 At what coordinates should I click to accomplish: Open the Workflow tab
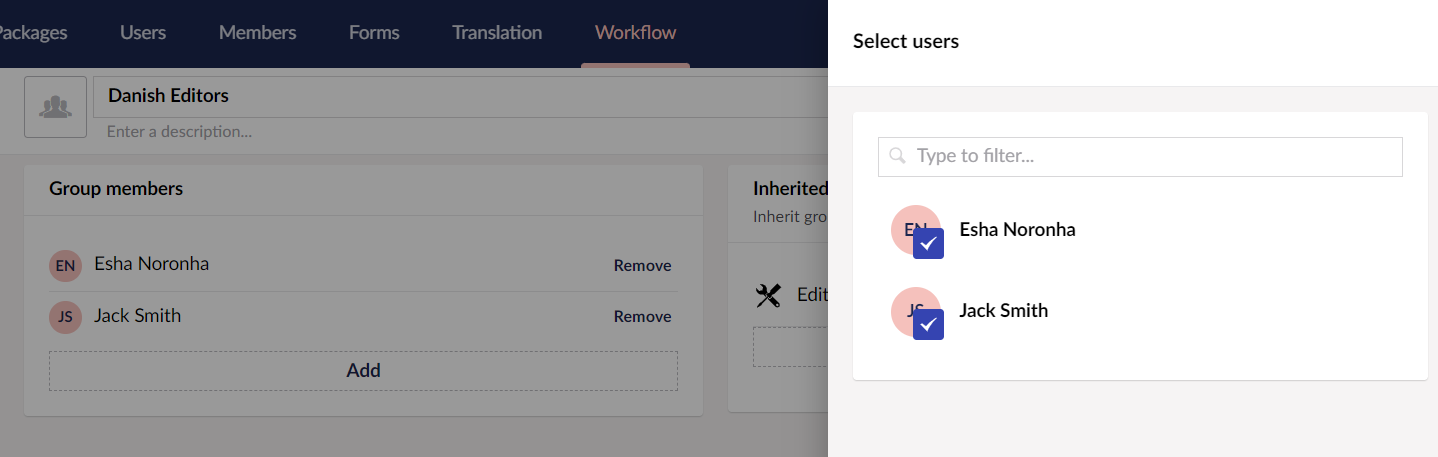pos(635,33)
